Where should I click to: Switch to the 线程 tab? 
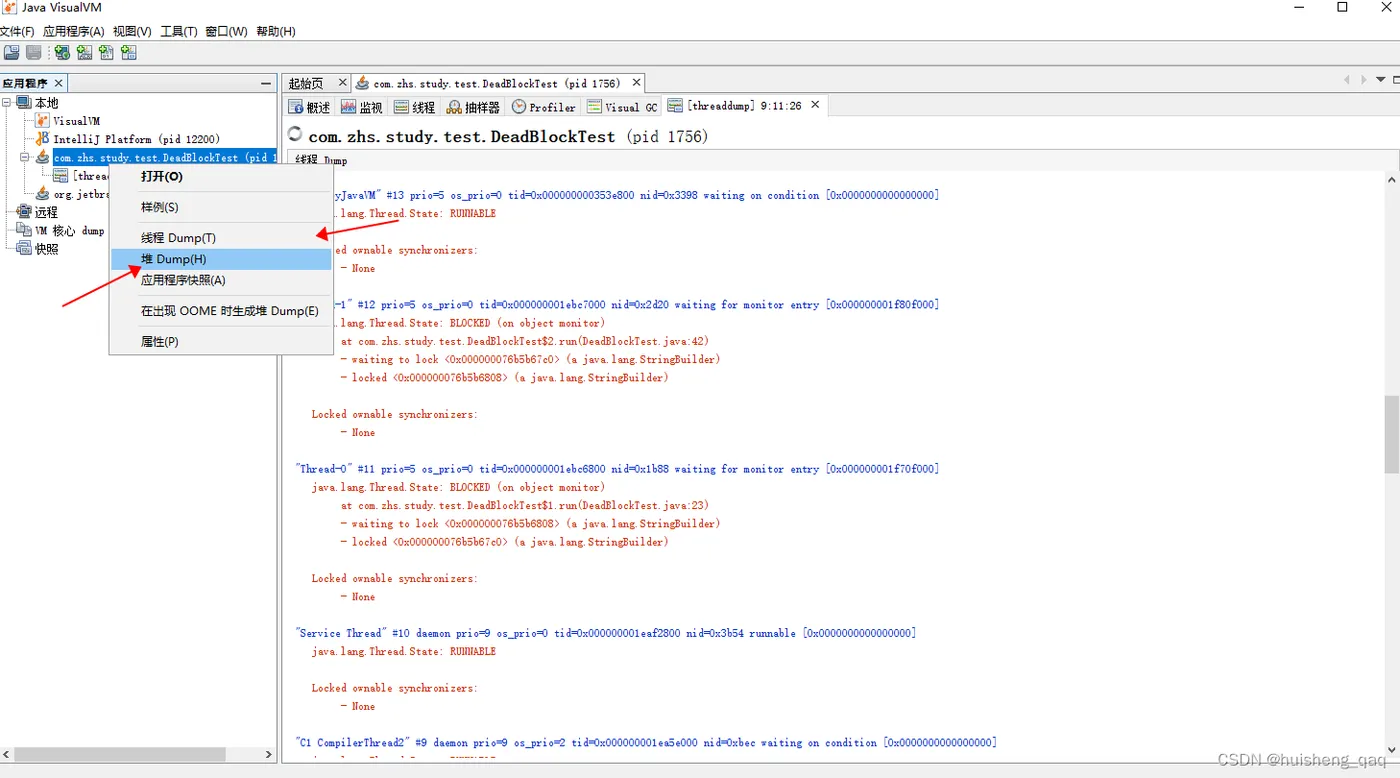(415, 107)
